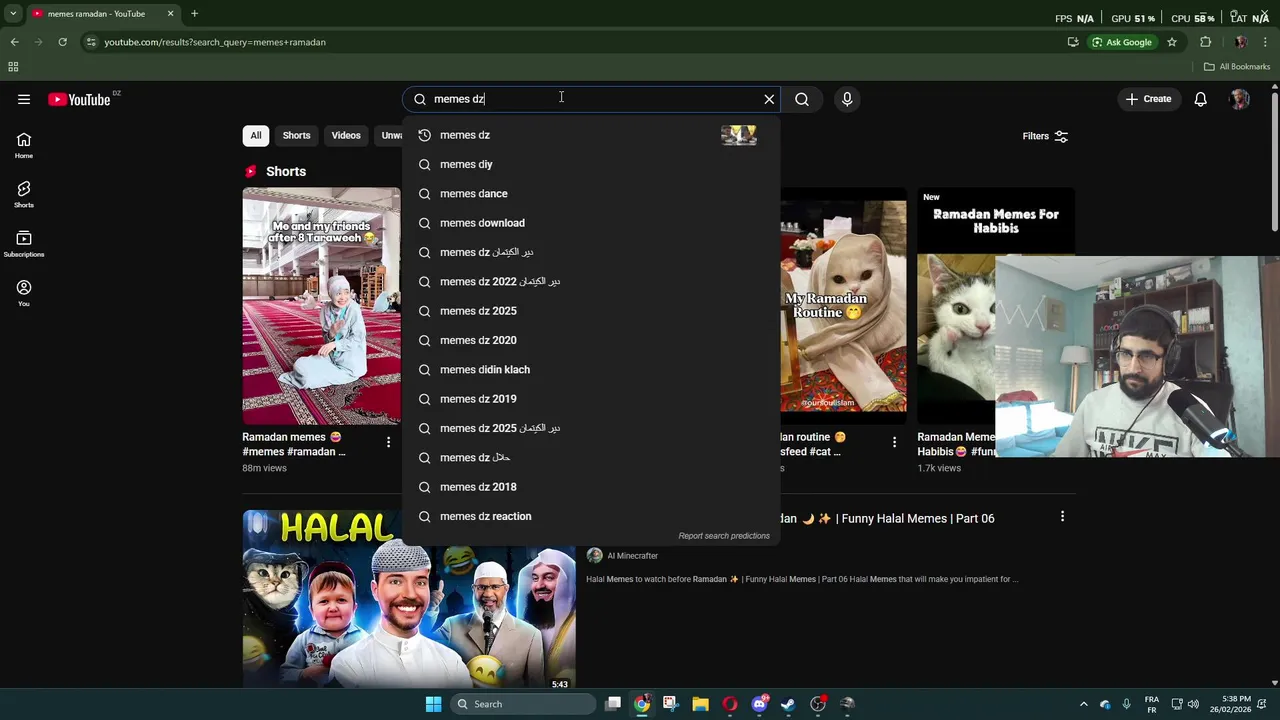Image resolution: width=1280 pixels, height=720 pixels.
Task: Start voice search with the microphone
Action: coord(847,99)
